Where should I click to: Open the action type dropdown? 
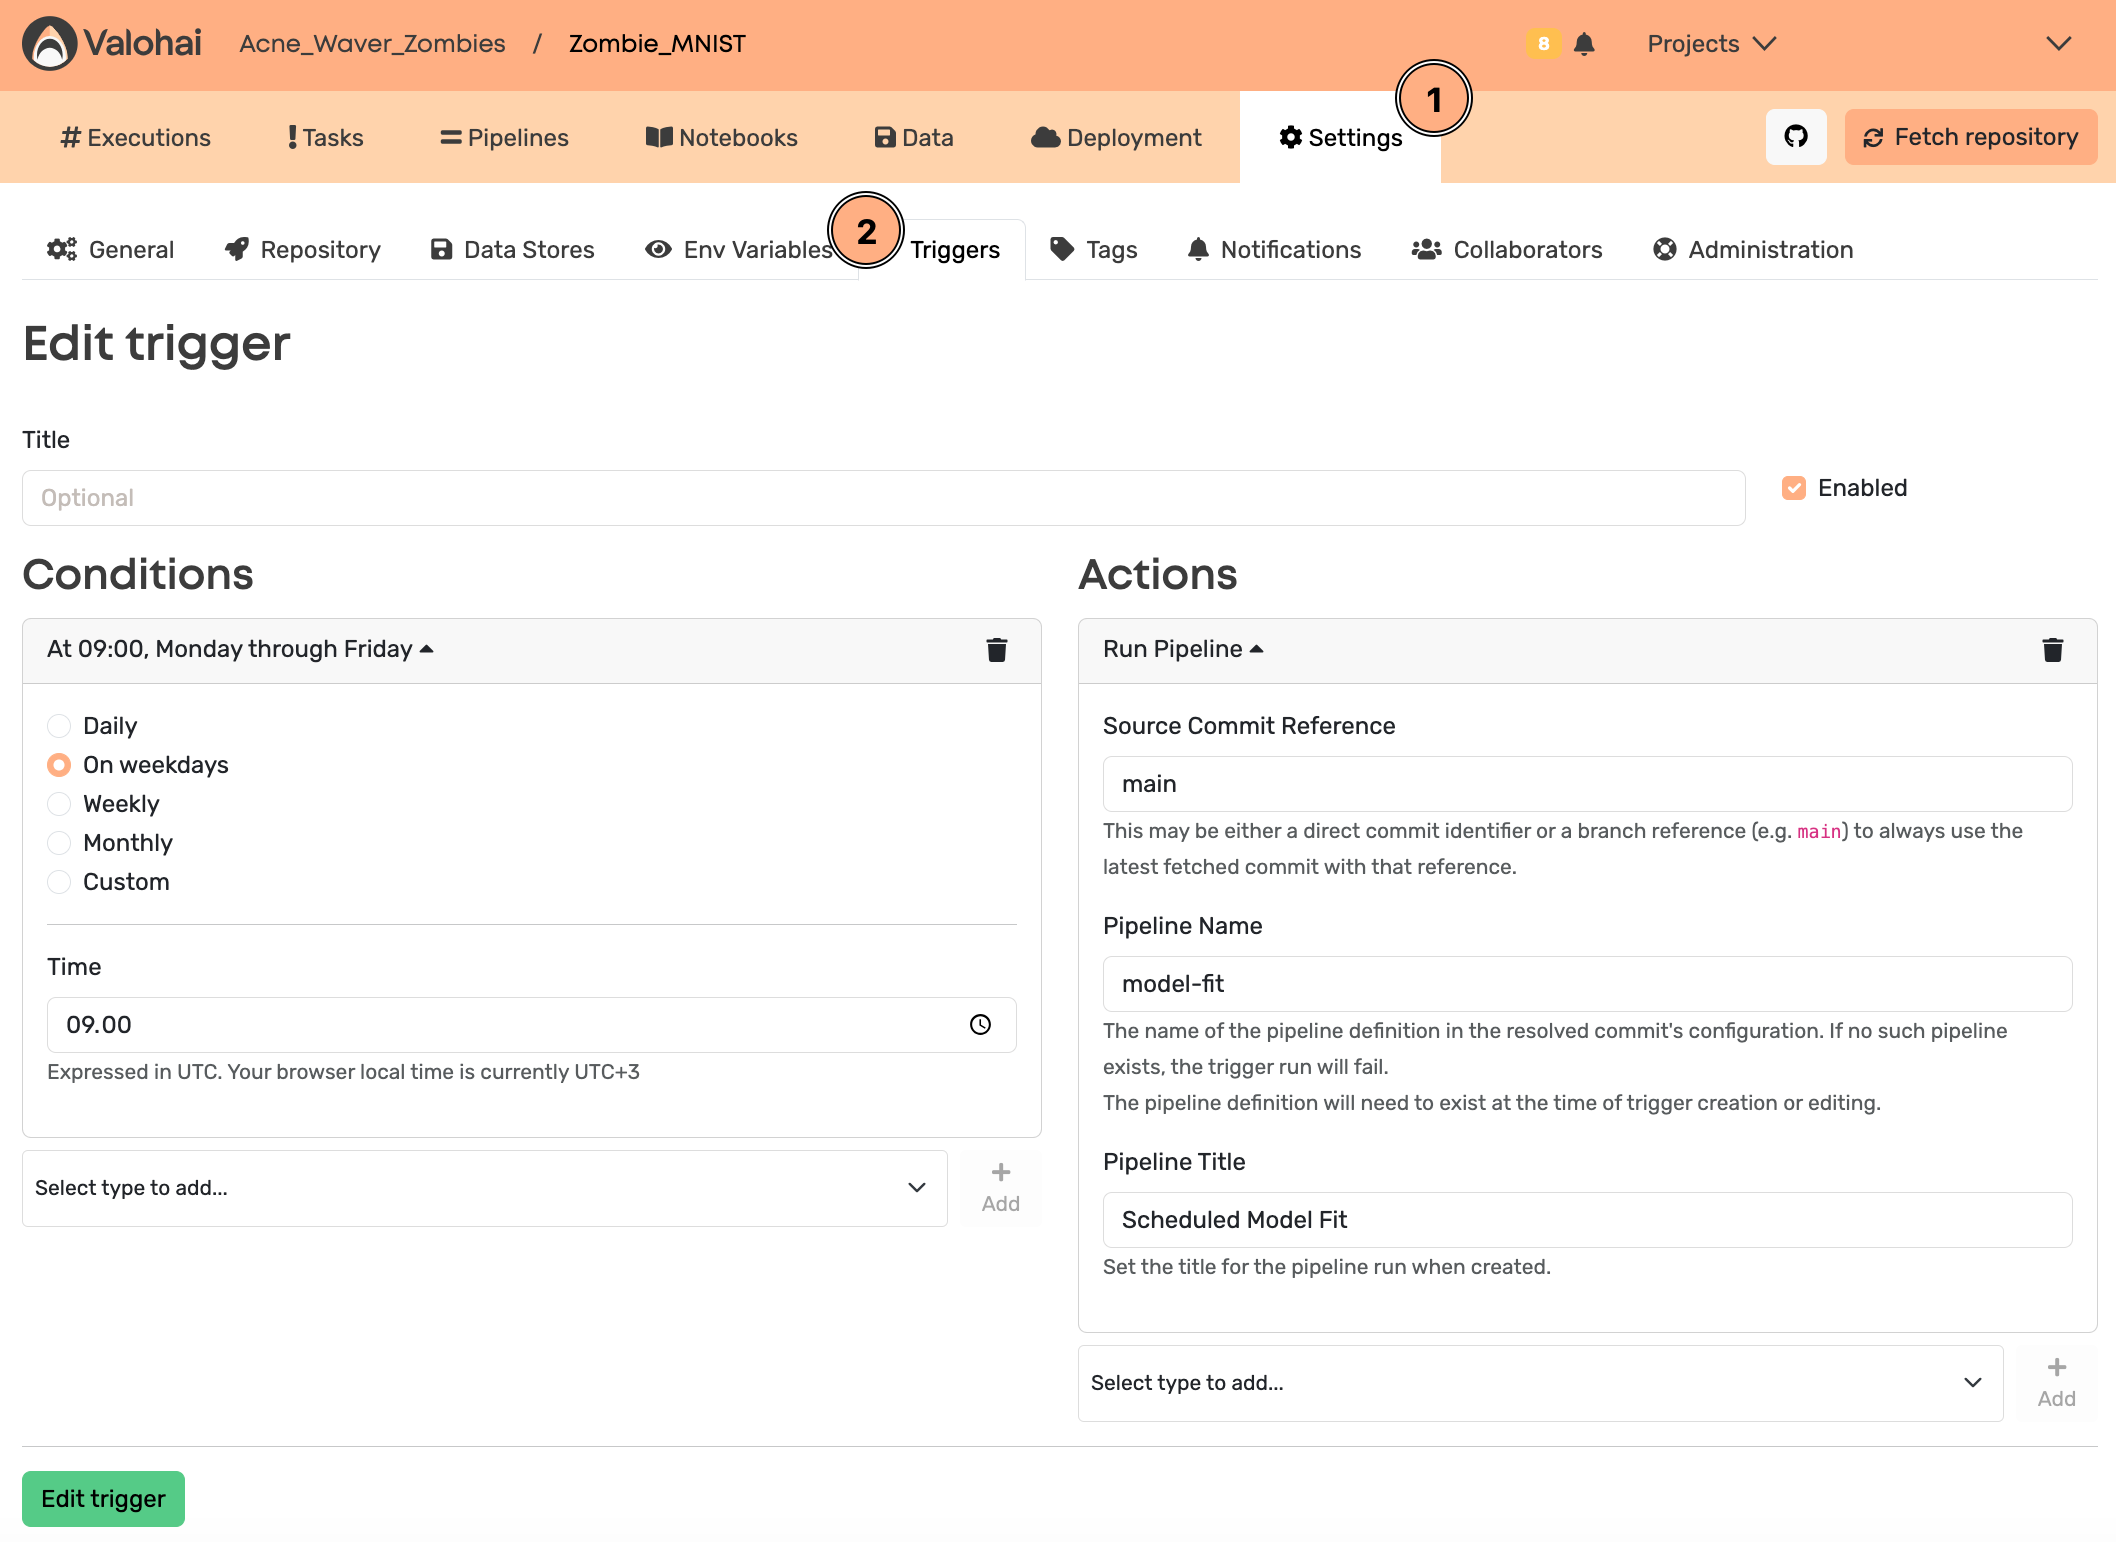click(x=1540, y=1383)
